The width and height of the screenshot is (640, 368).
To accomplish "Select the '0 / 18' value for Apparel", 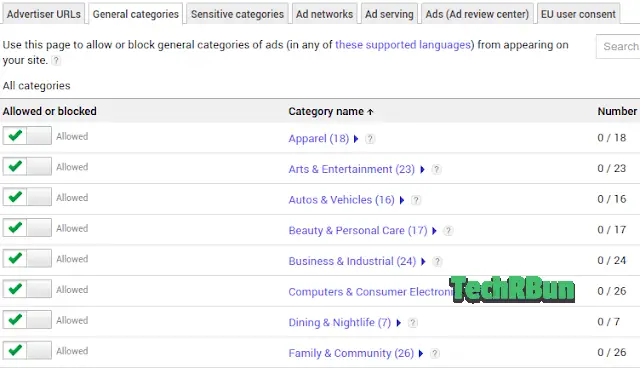I will click(612, 138).
